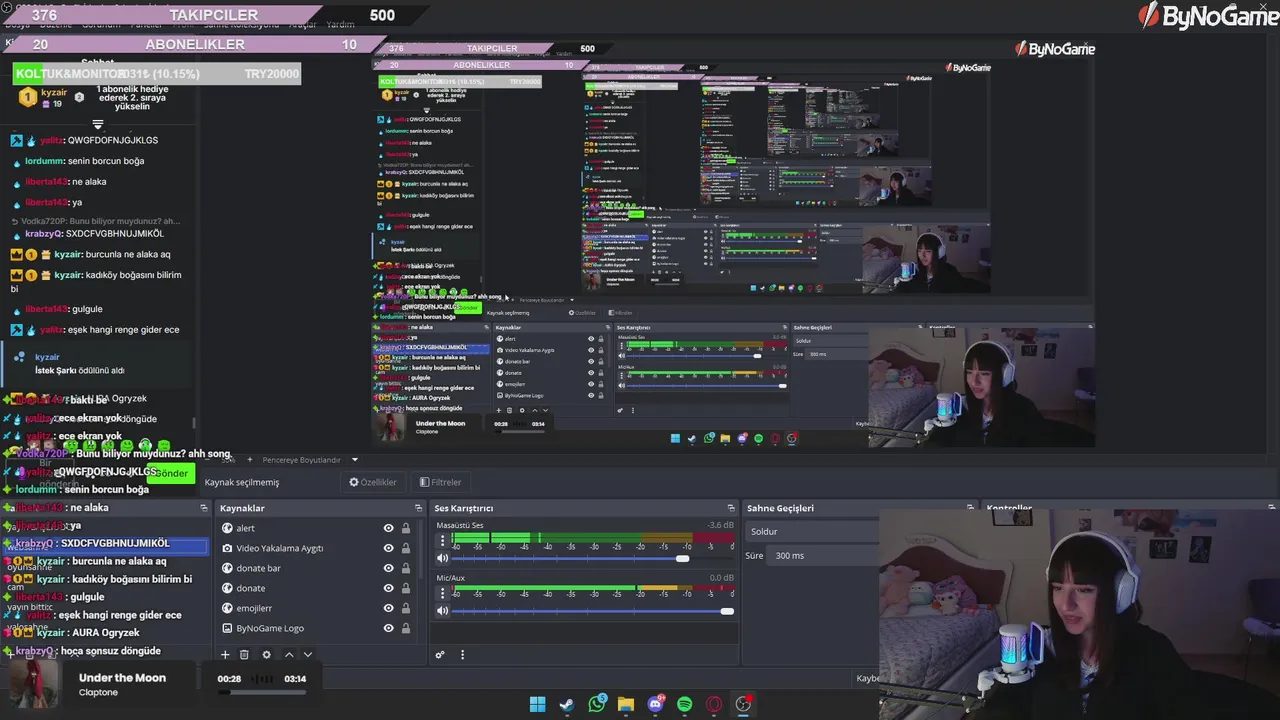The width and height of the screenshot is (1280, 720).
Task: Open Masaüstü Ses three-dot options menu
Action: click(x=443, y=541)
